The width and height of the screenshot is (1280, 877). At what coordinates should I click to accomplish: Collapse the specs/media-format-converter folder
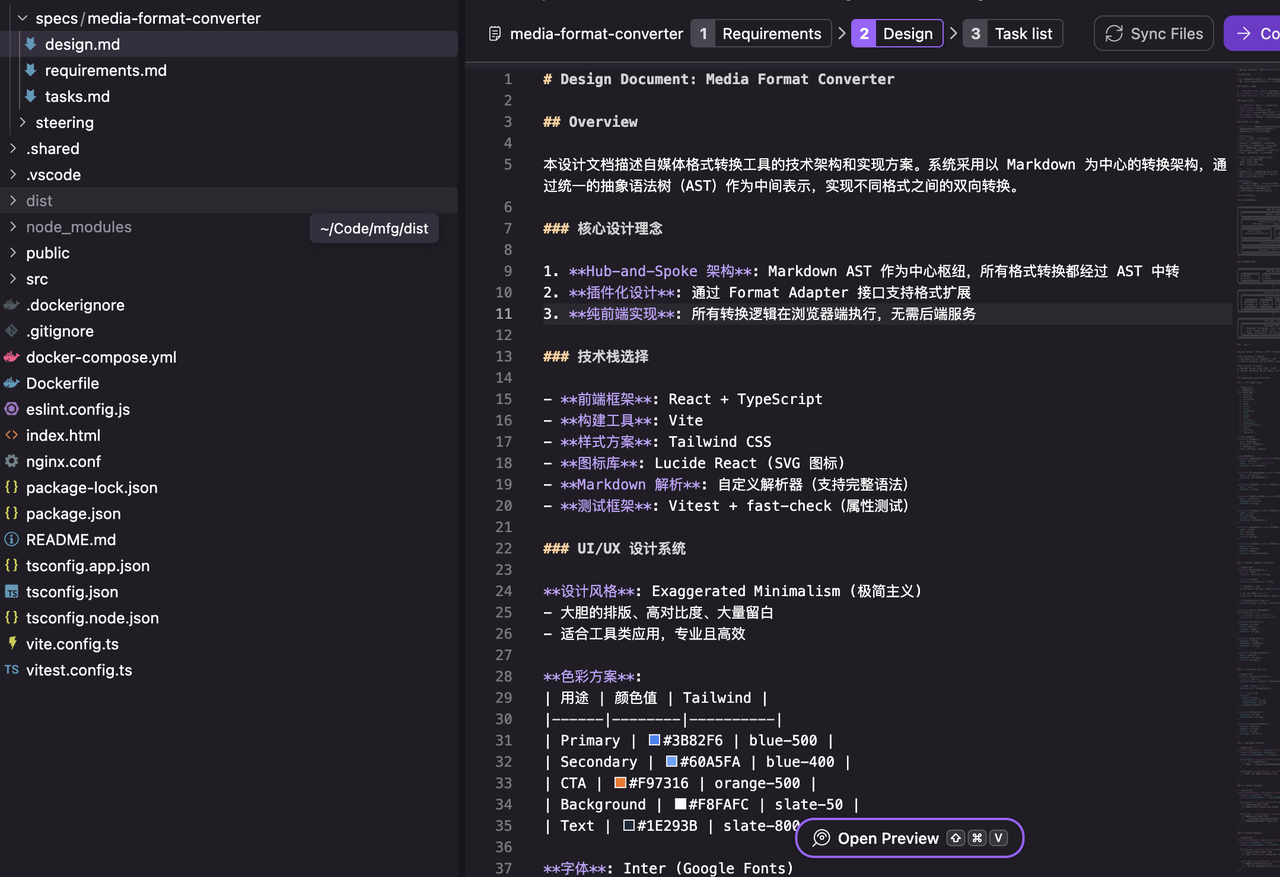[x=23, y=18]
